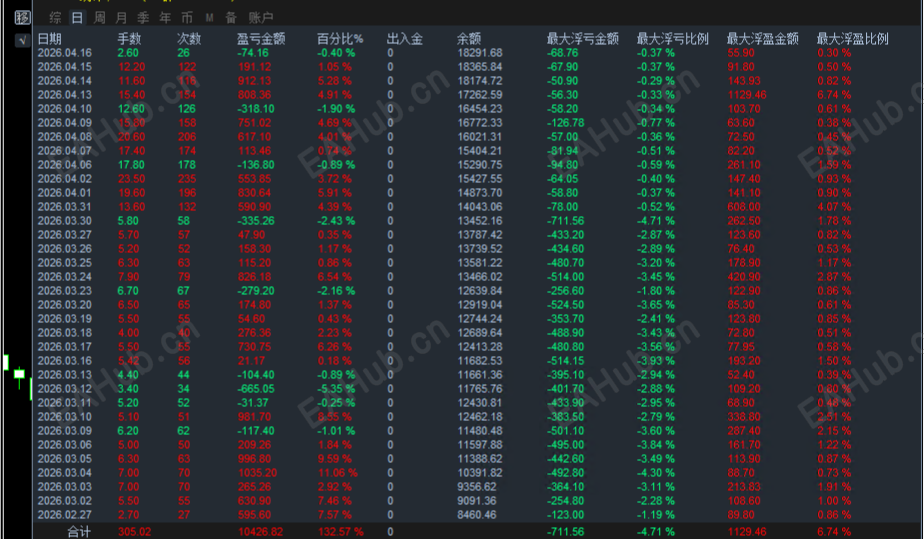924x539 pixels.
Task: Select the M tab
Action: click(x=209, y=18)
